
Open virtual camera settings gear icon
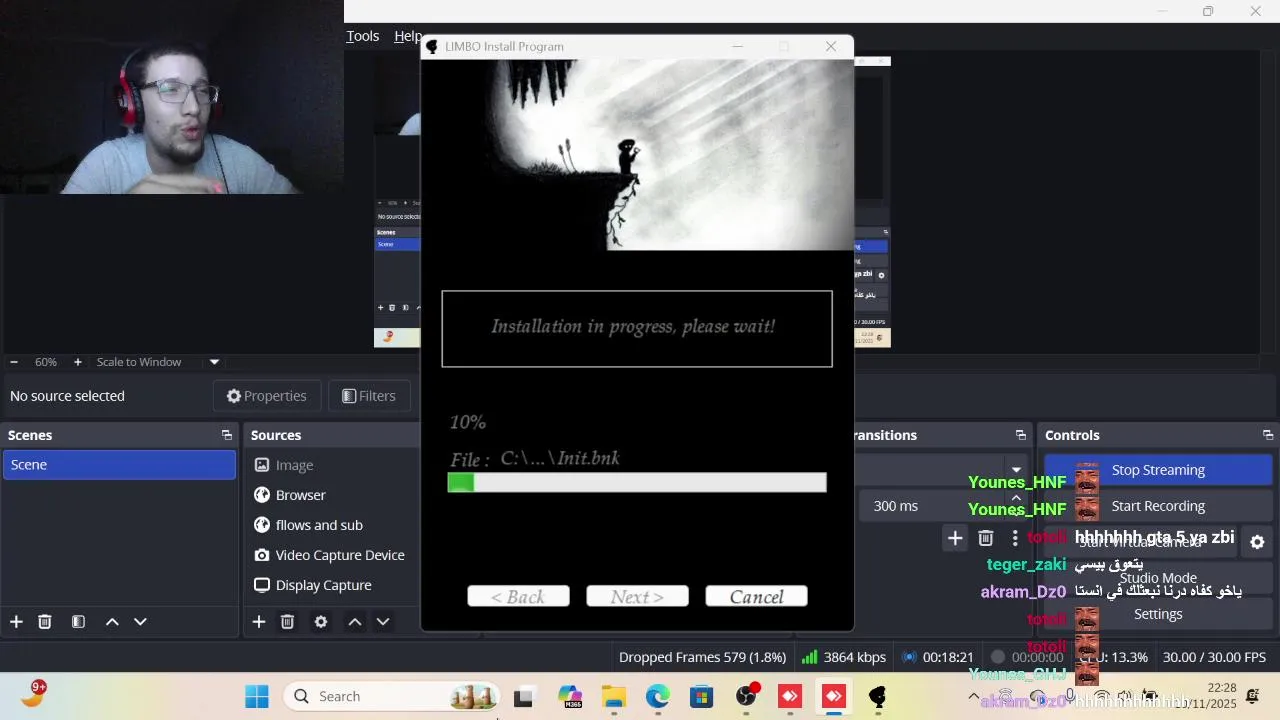point(1257,542)
